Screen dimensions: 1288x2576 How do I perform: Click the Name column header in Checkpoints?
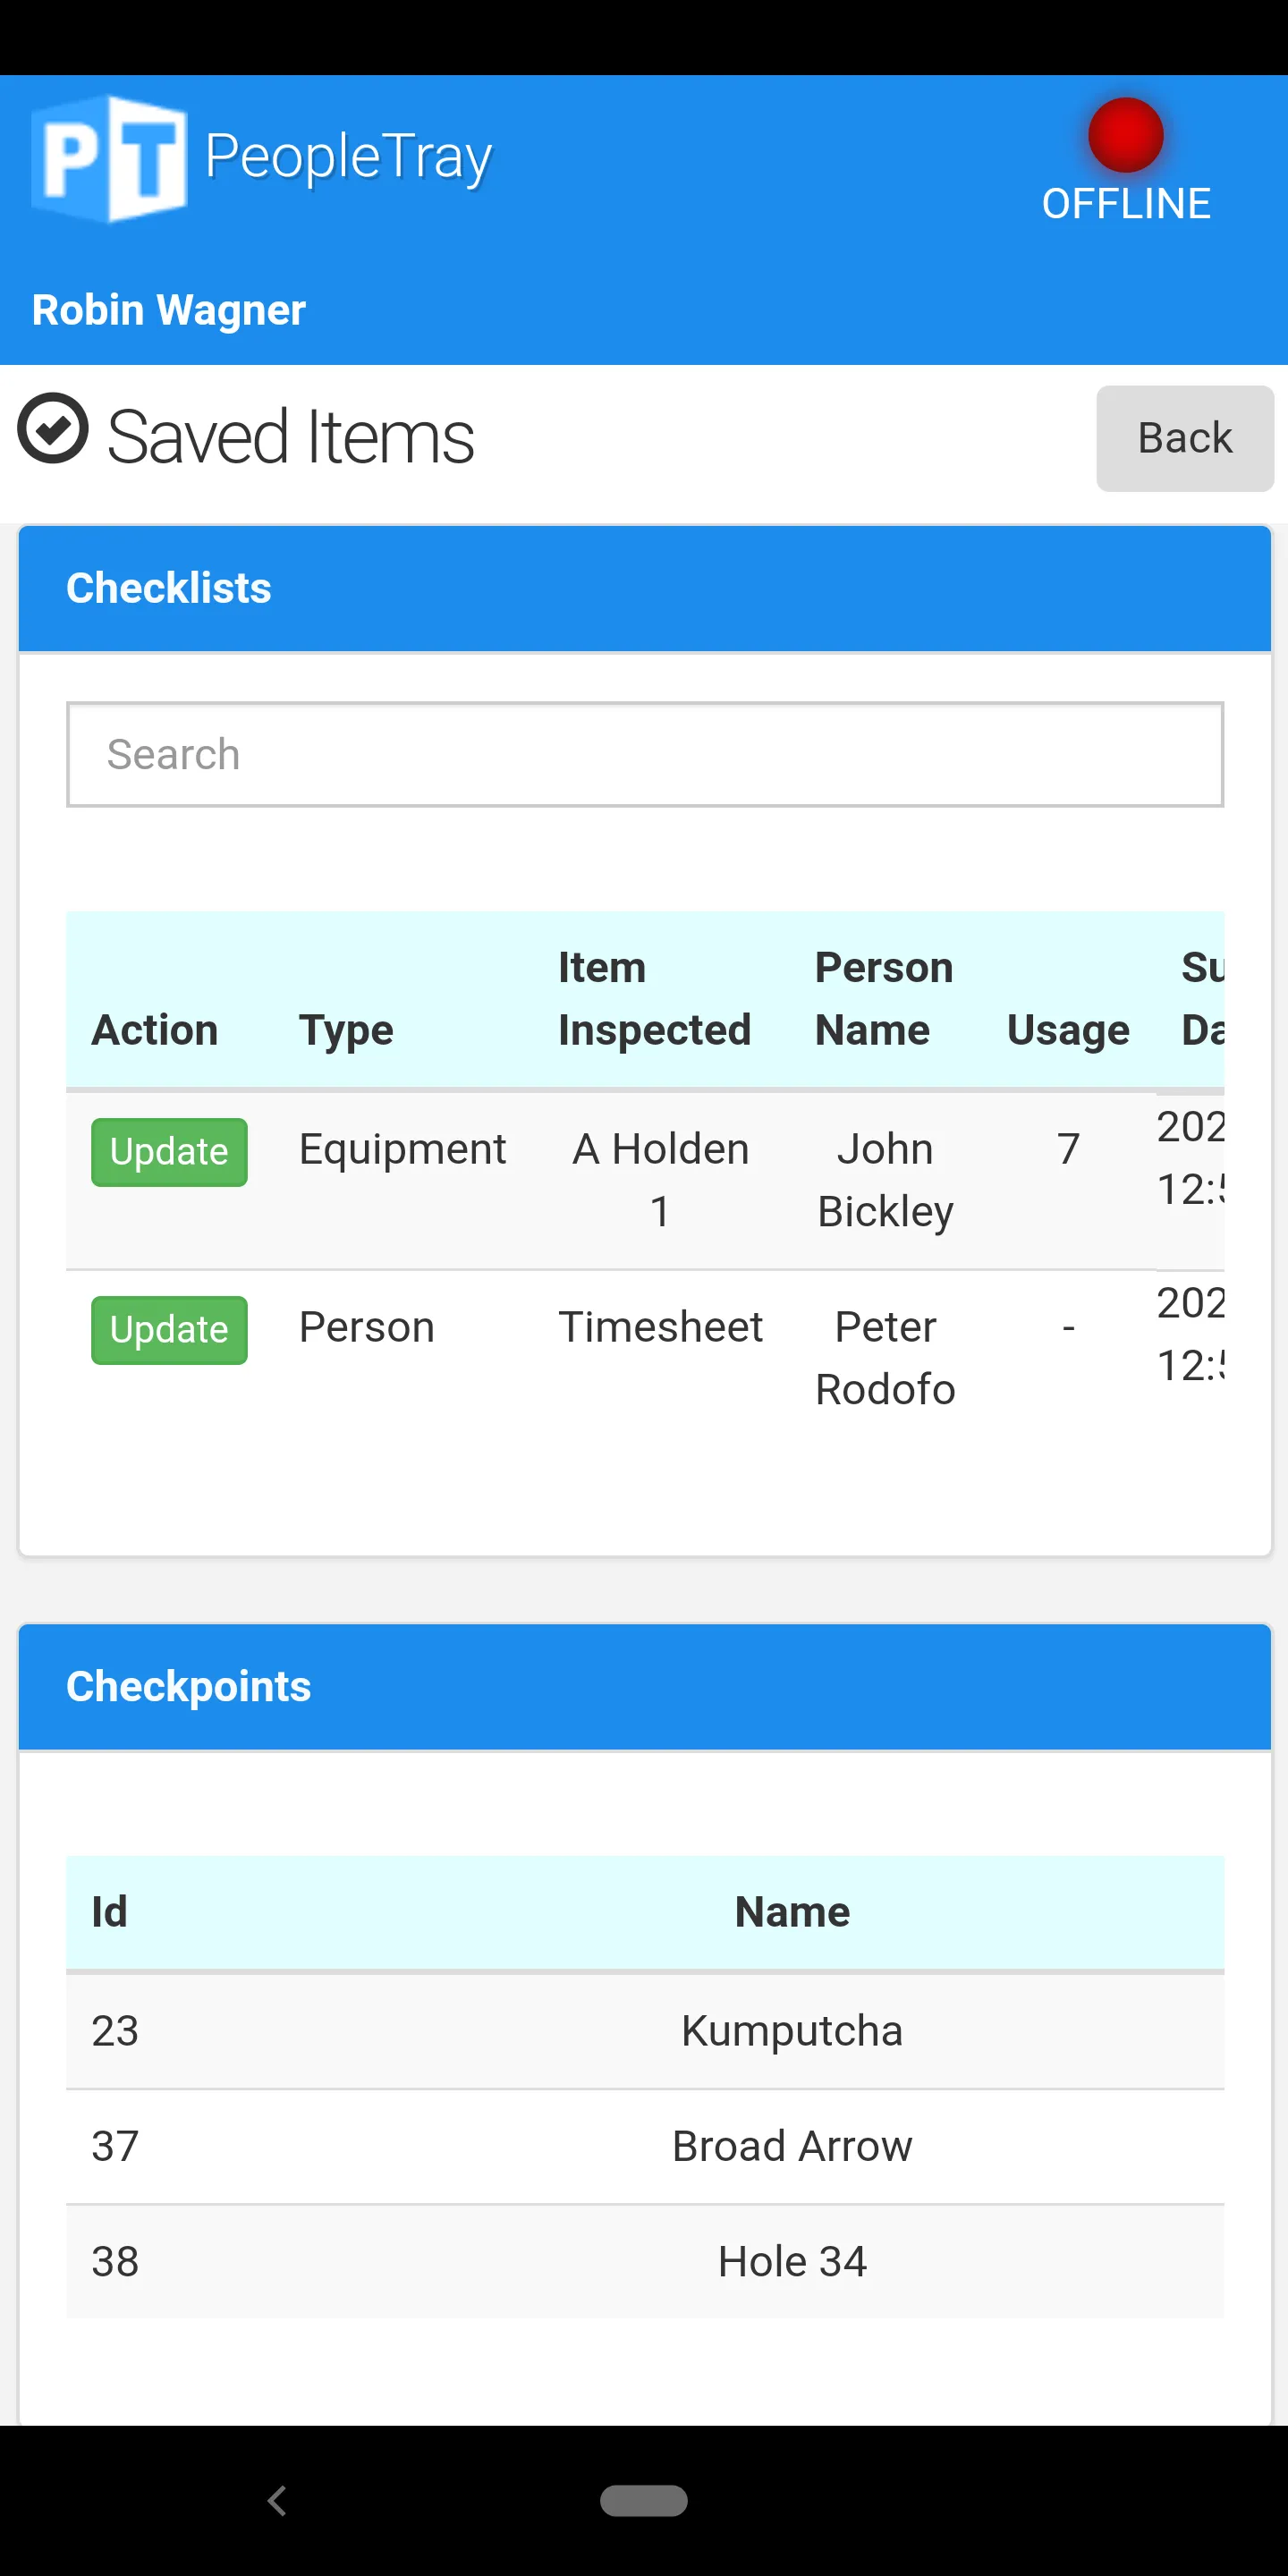click(792, 1912)
